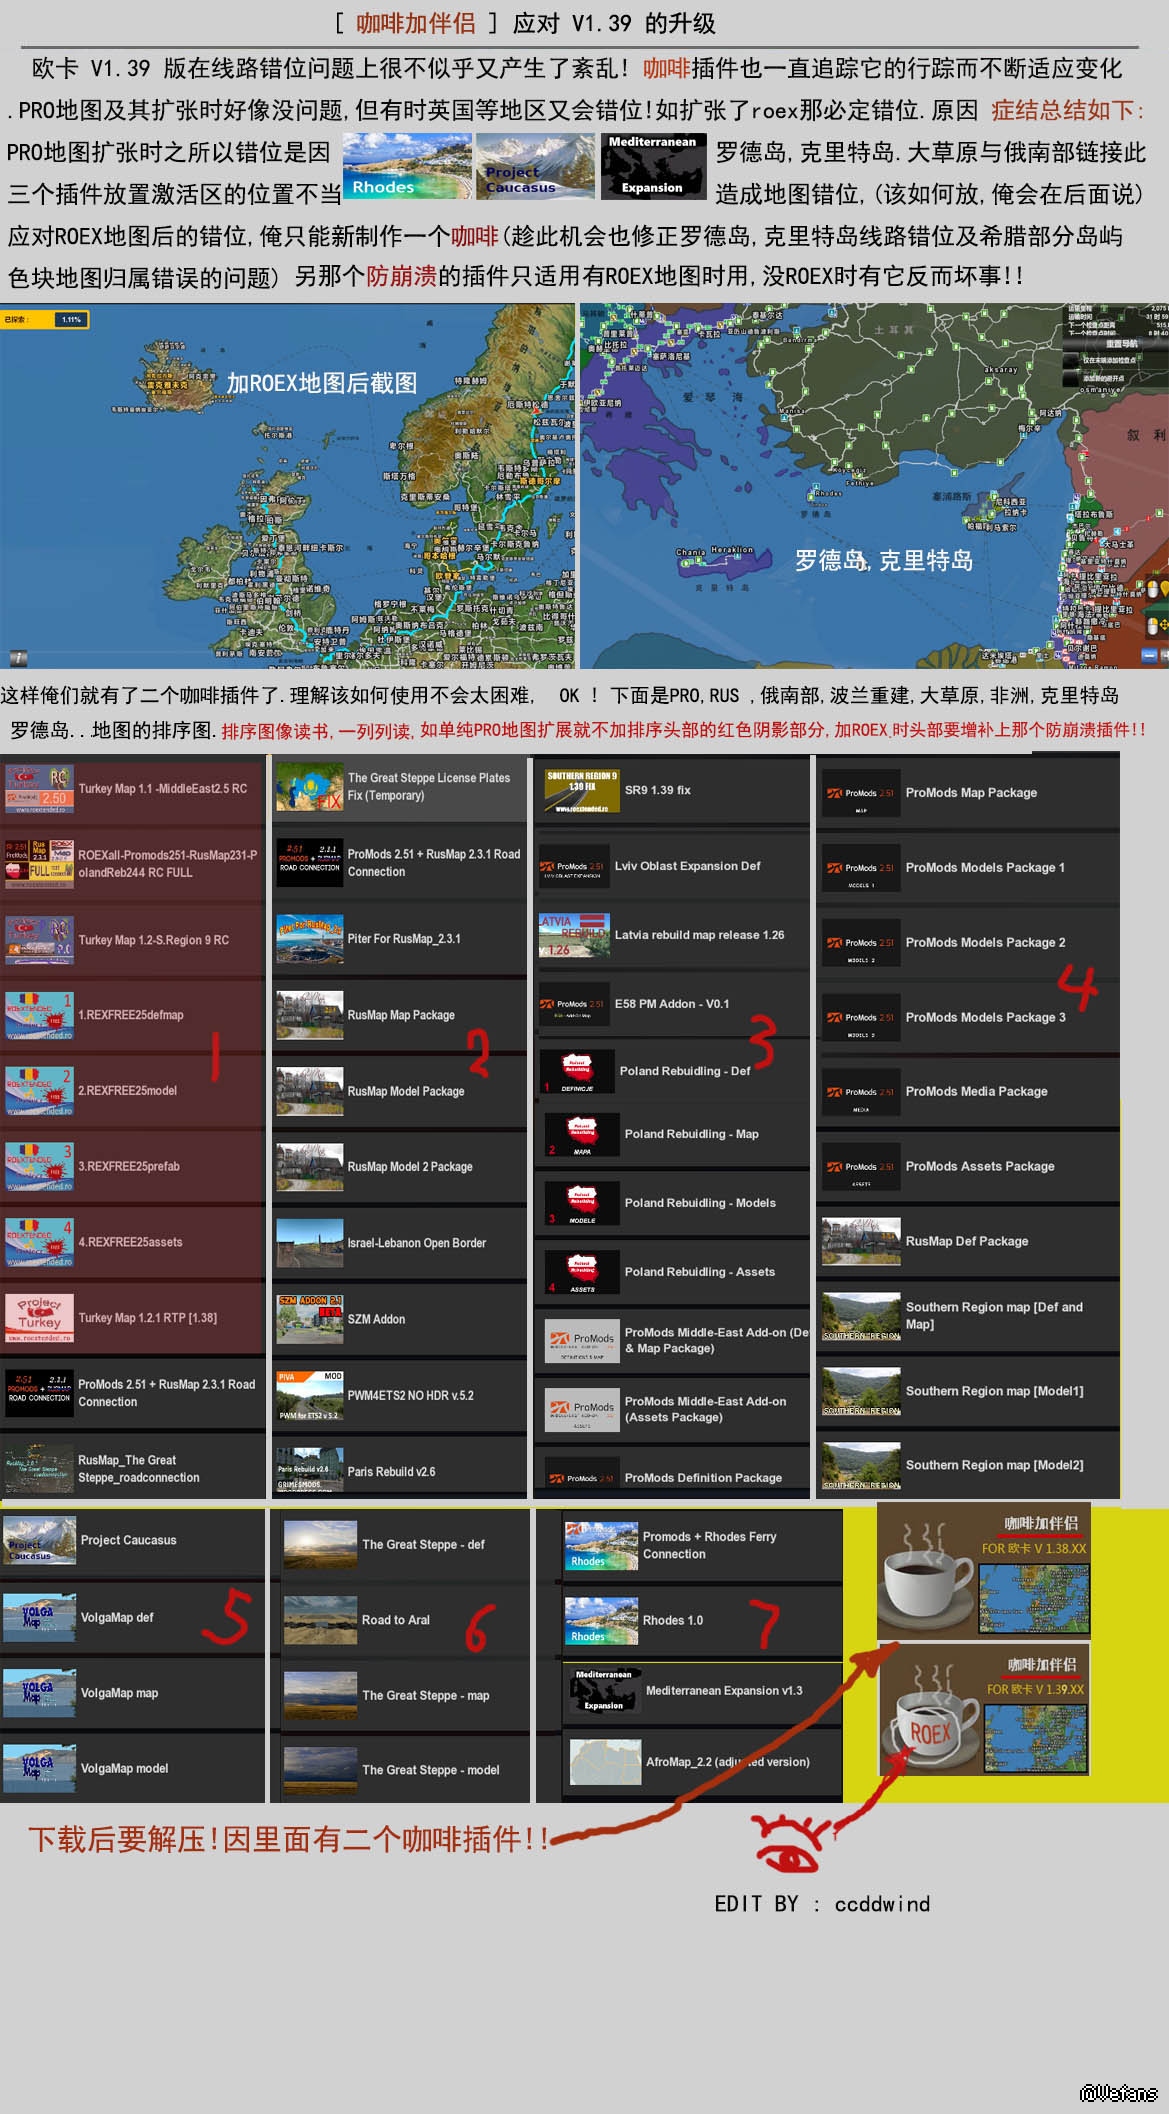Click the RusMap Def Package thumbnail
The width and height of the screenshot is (1169, 2114).
coord(861,1241)
